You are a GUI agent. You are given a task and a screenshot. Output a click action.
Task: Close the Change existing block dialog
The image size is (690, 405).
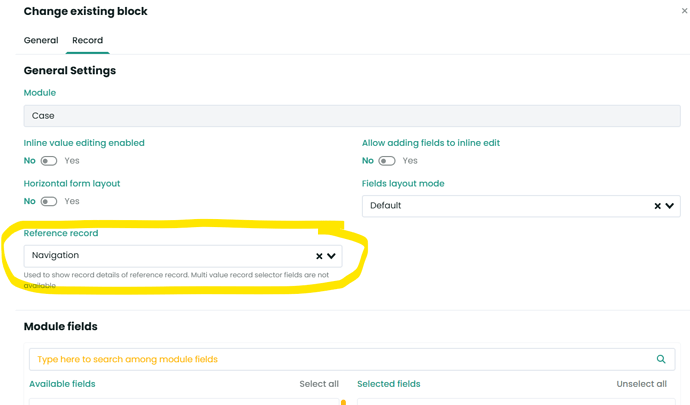click(x=683, y=12)
